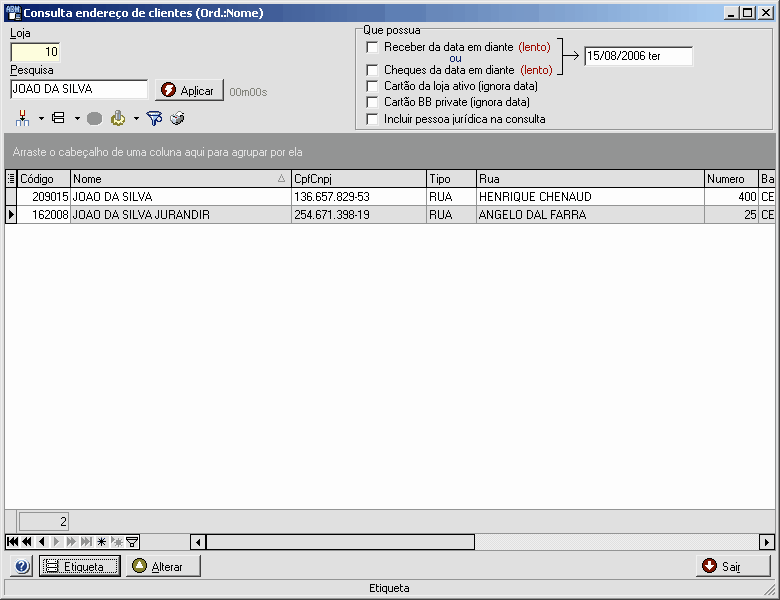This screenshot has height=600, width=780.
Task: Click the row indicator arrow of JURANDIR row
Action: [x=11, y=215]
